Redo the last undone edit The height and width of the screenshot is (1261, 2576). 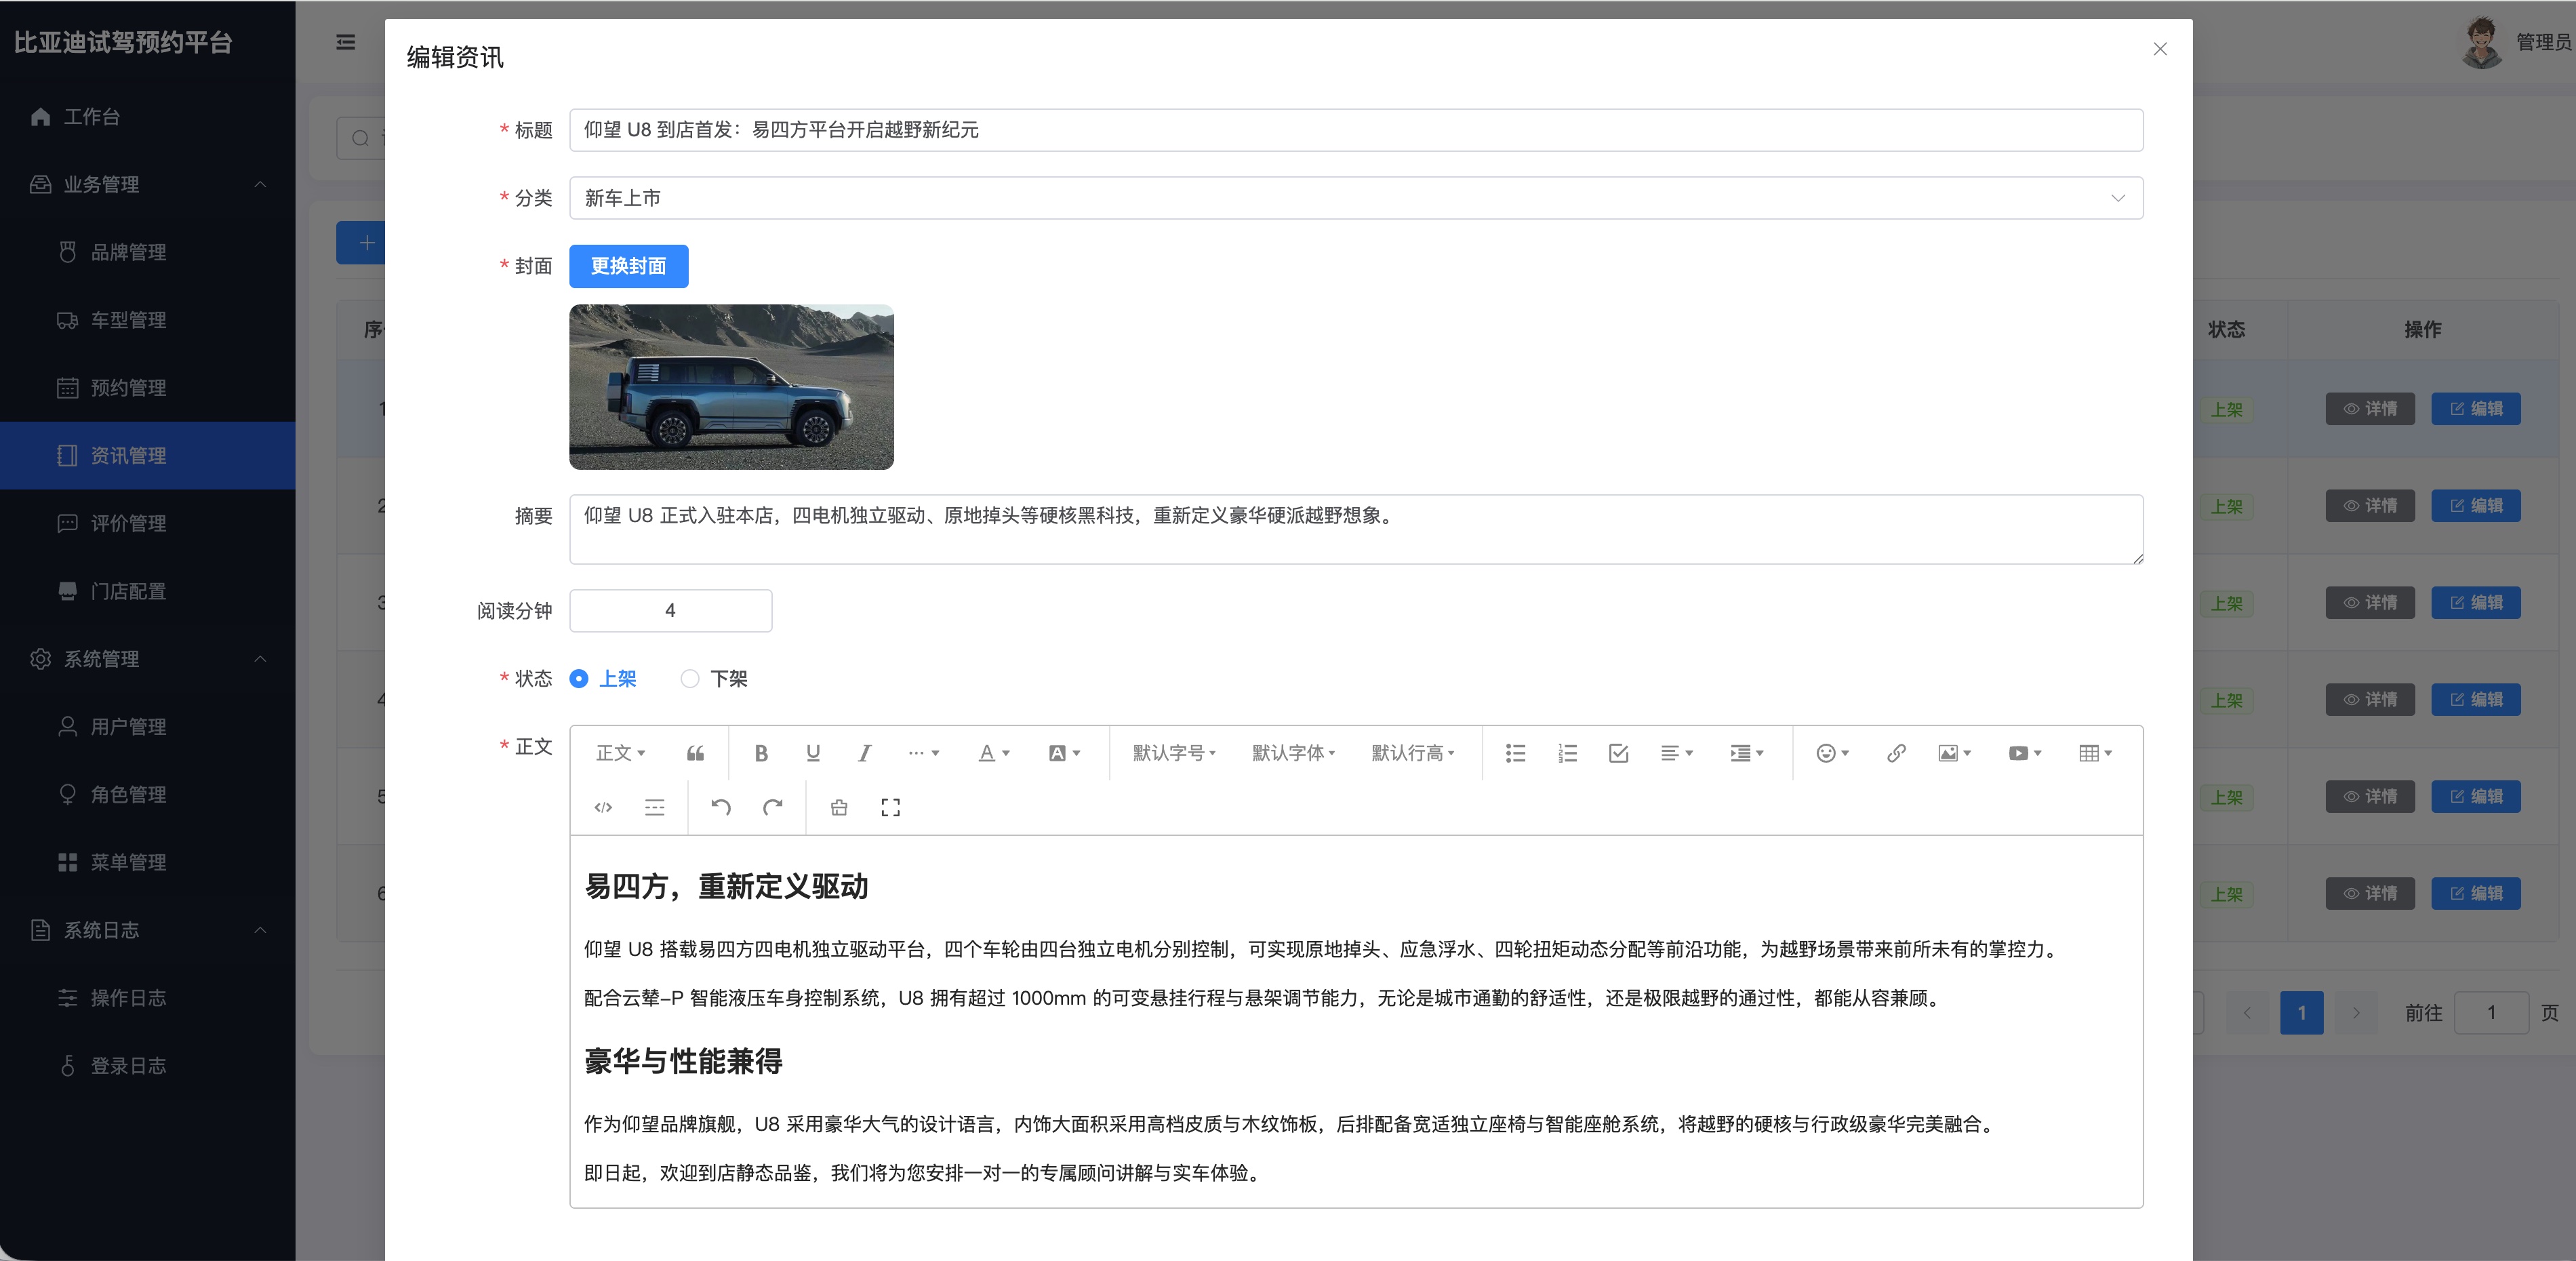coord(773,807)
